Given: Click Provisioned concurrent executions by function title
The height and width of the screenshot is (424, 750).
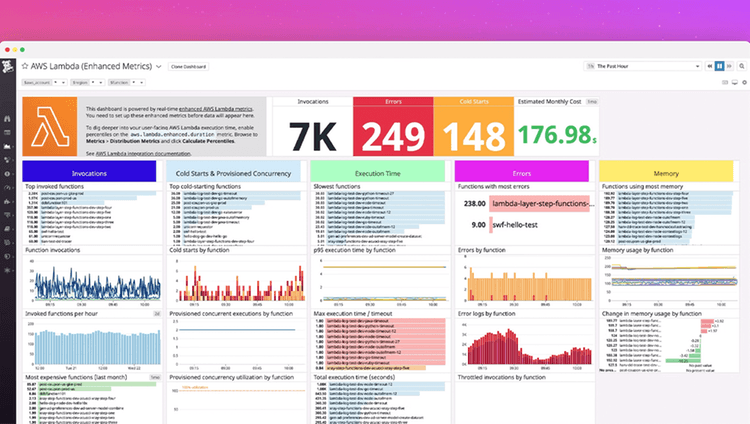Looking at the screenshot, I should 231,313.
